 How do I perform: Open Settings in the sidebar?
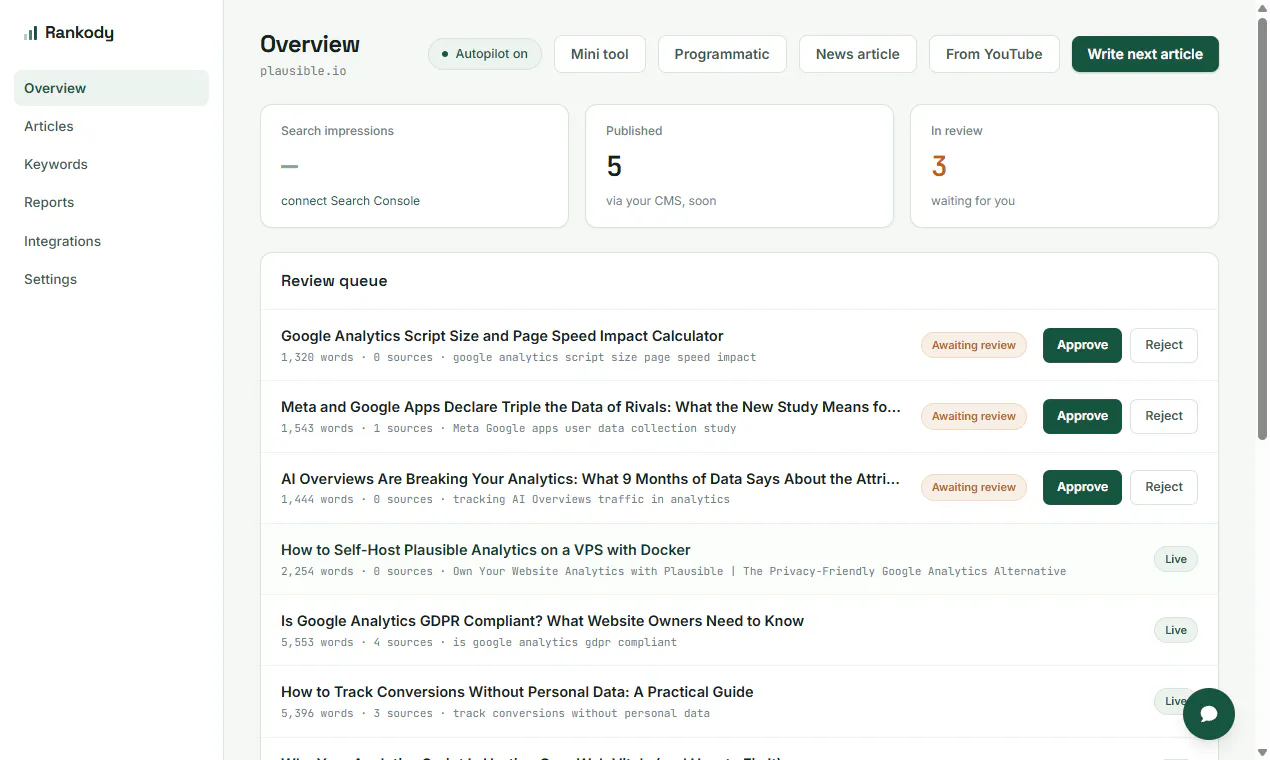coord(111,279)
